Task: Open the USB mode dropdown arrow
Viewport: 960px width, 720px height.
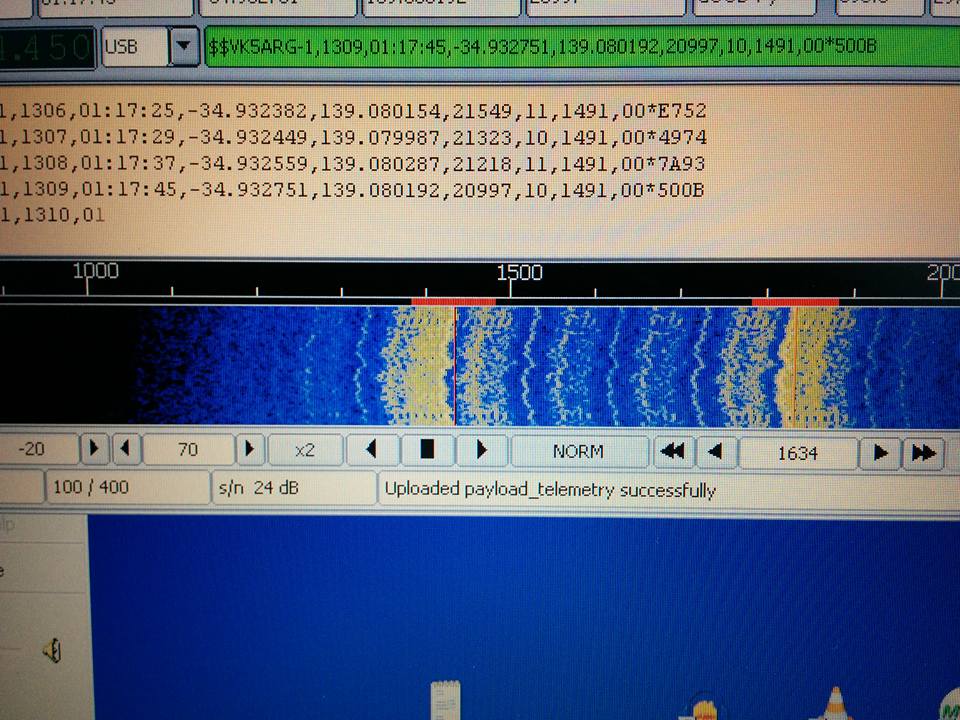Action: click(184, 46)
